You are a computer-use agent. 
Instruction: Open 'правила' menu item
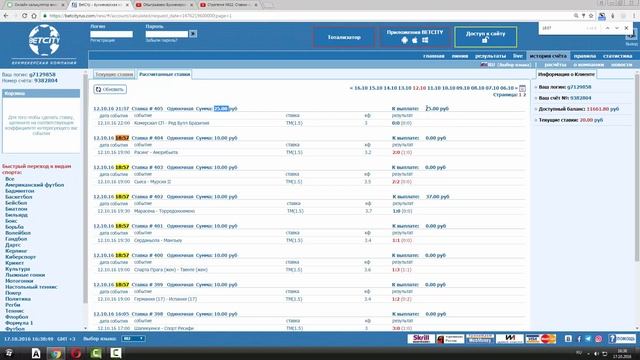584,56
